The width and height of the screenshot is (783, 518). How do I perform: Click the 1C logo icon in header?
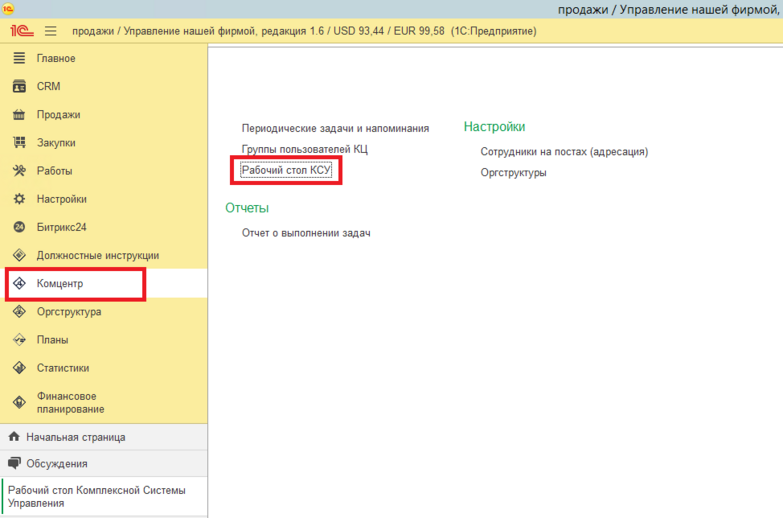[21, 31]
